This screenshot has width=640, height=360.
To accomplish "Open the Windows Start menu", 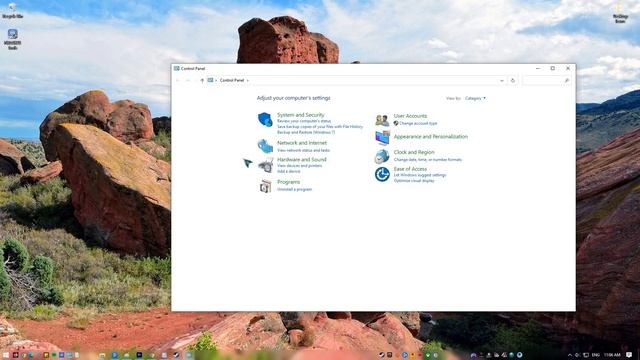I will 6,355.
